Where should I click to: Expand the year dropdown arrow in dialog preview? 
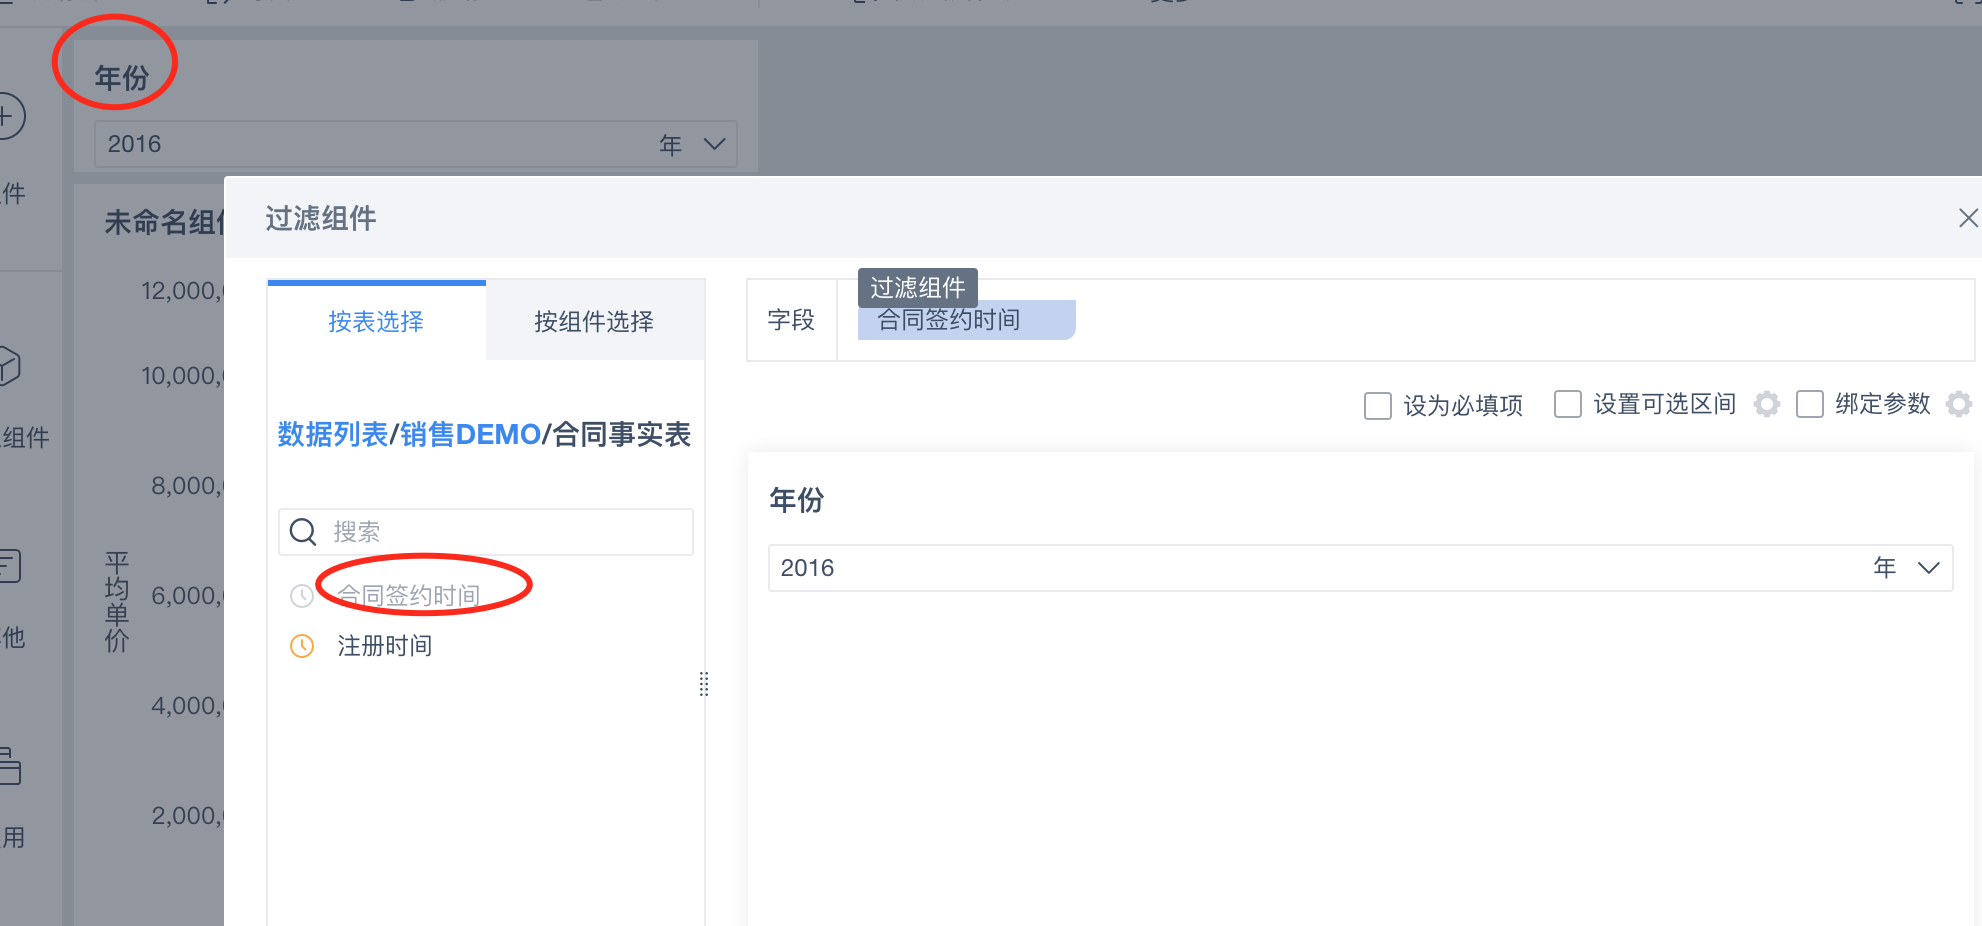tap(1929, 568)
